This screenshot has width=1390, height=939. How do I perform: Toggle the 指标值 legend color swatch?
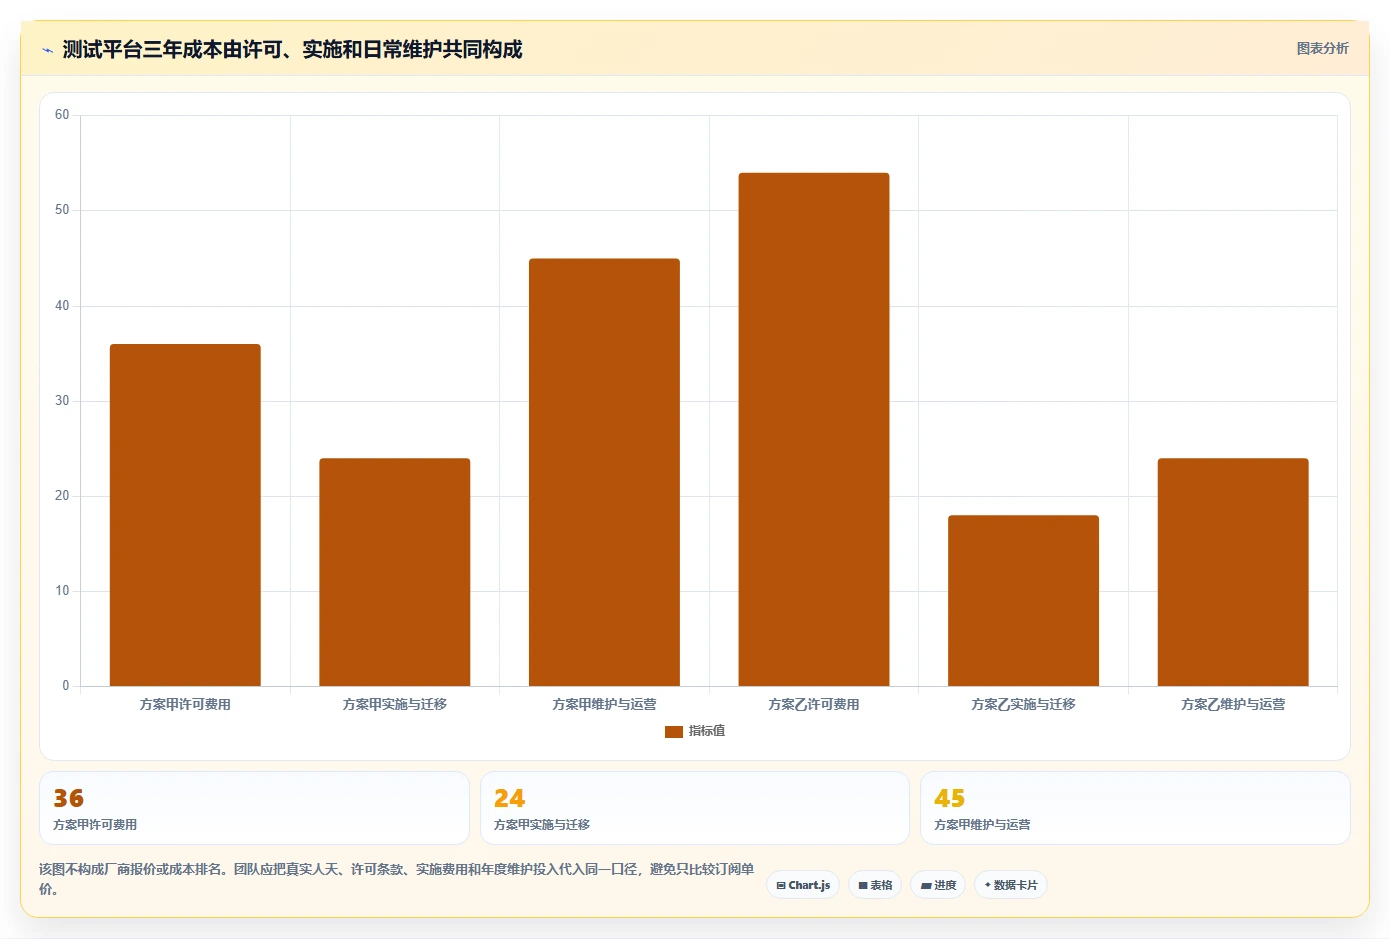pos(674,732)
